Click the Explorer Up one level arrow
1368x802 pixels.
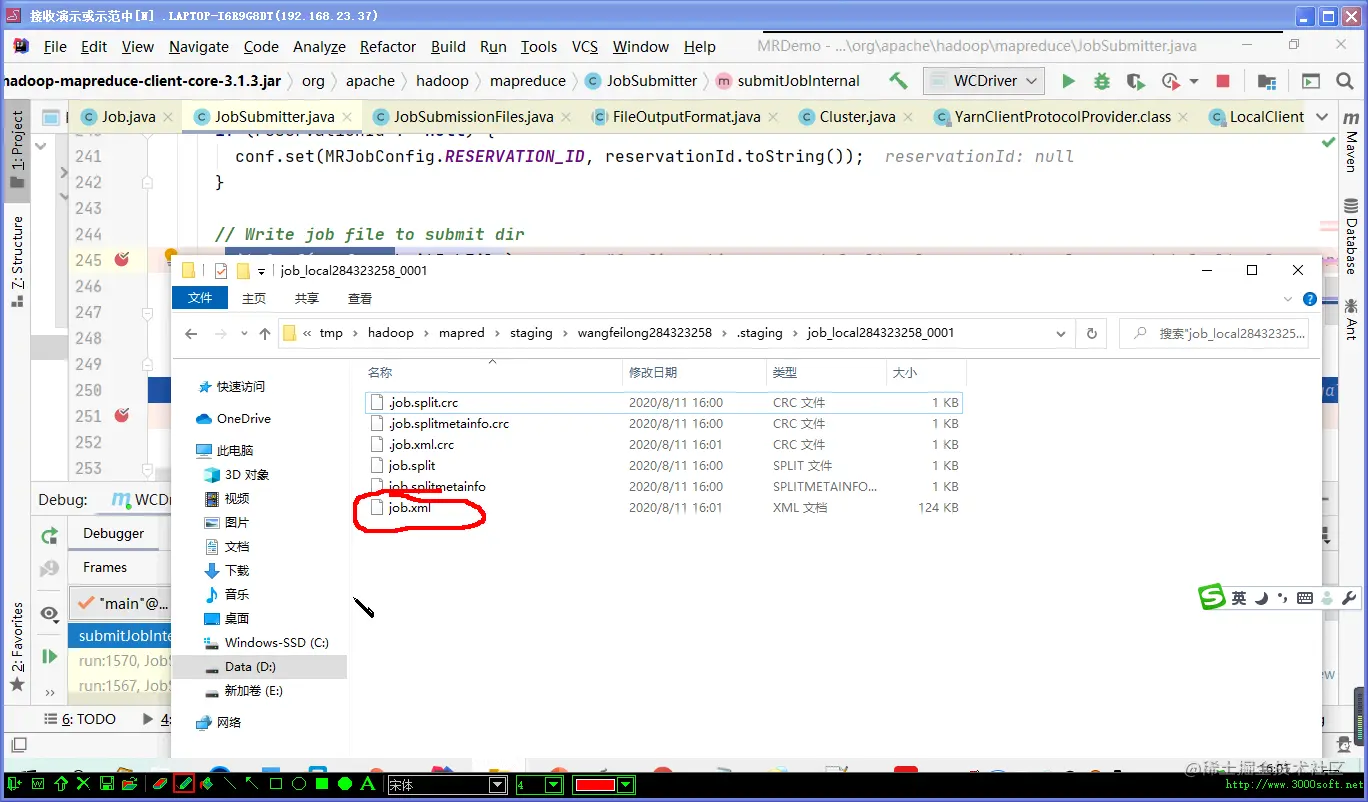[264, 333]
